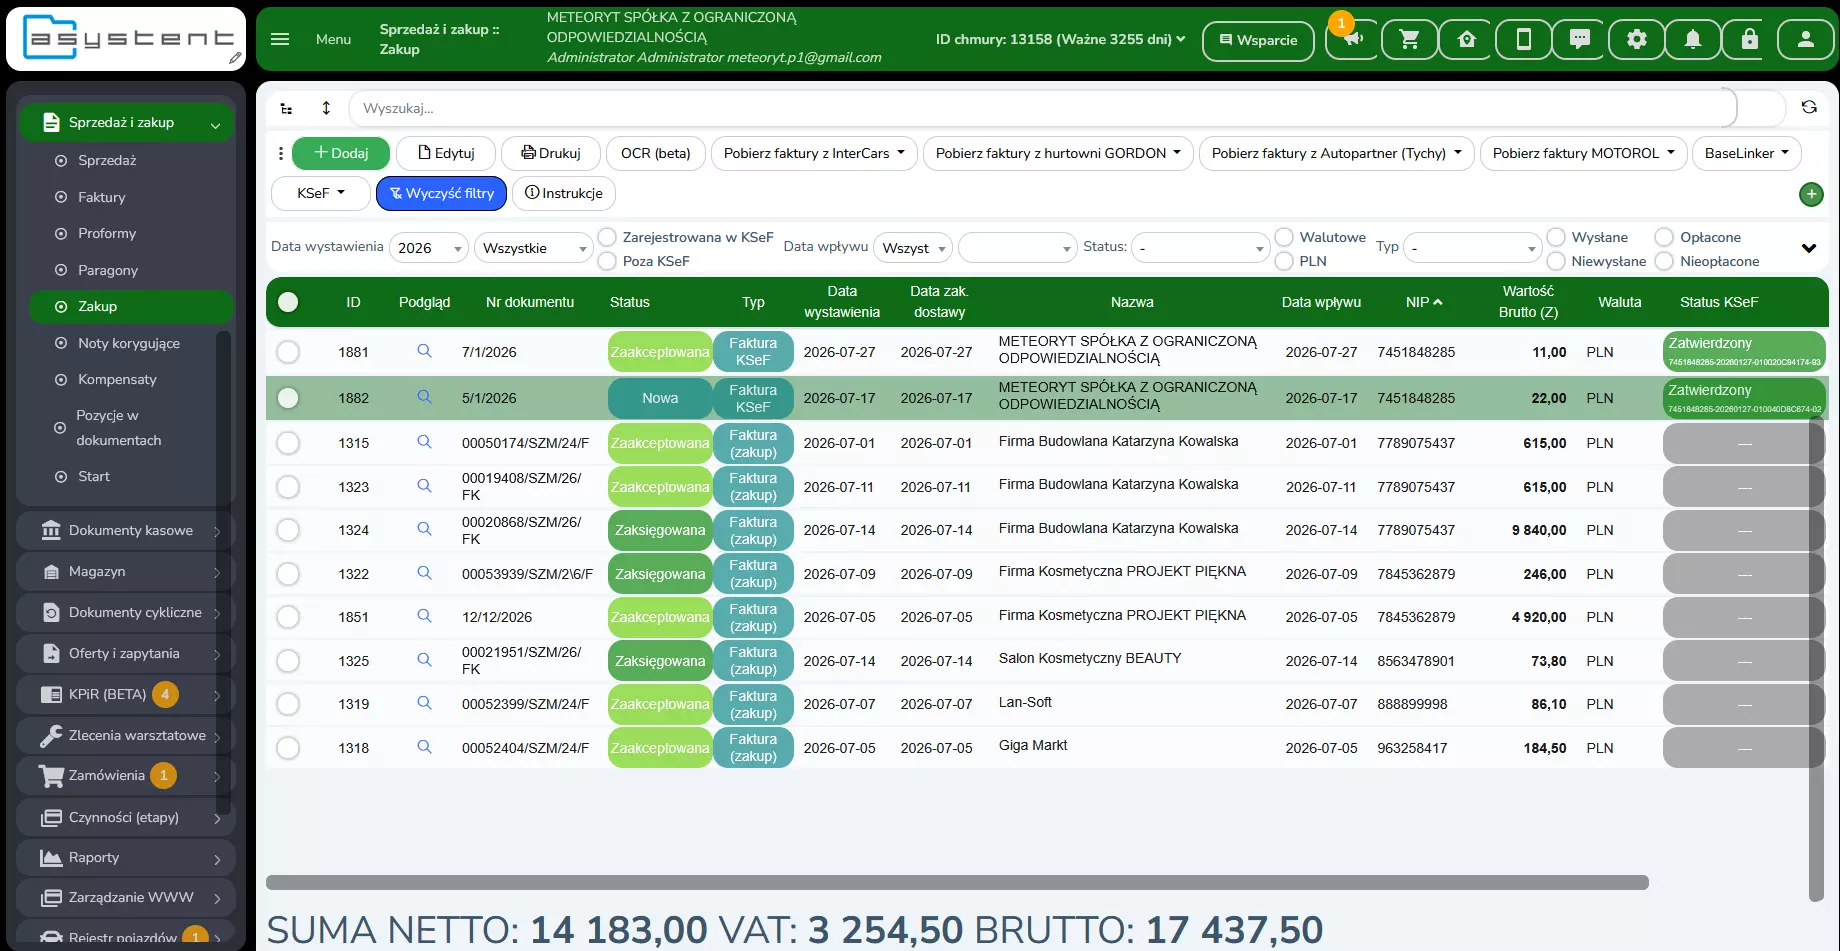Preview document 1881 with the magnifier
The height and width of the screenshot is (951, 1840).
tap(424, 351)
